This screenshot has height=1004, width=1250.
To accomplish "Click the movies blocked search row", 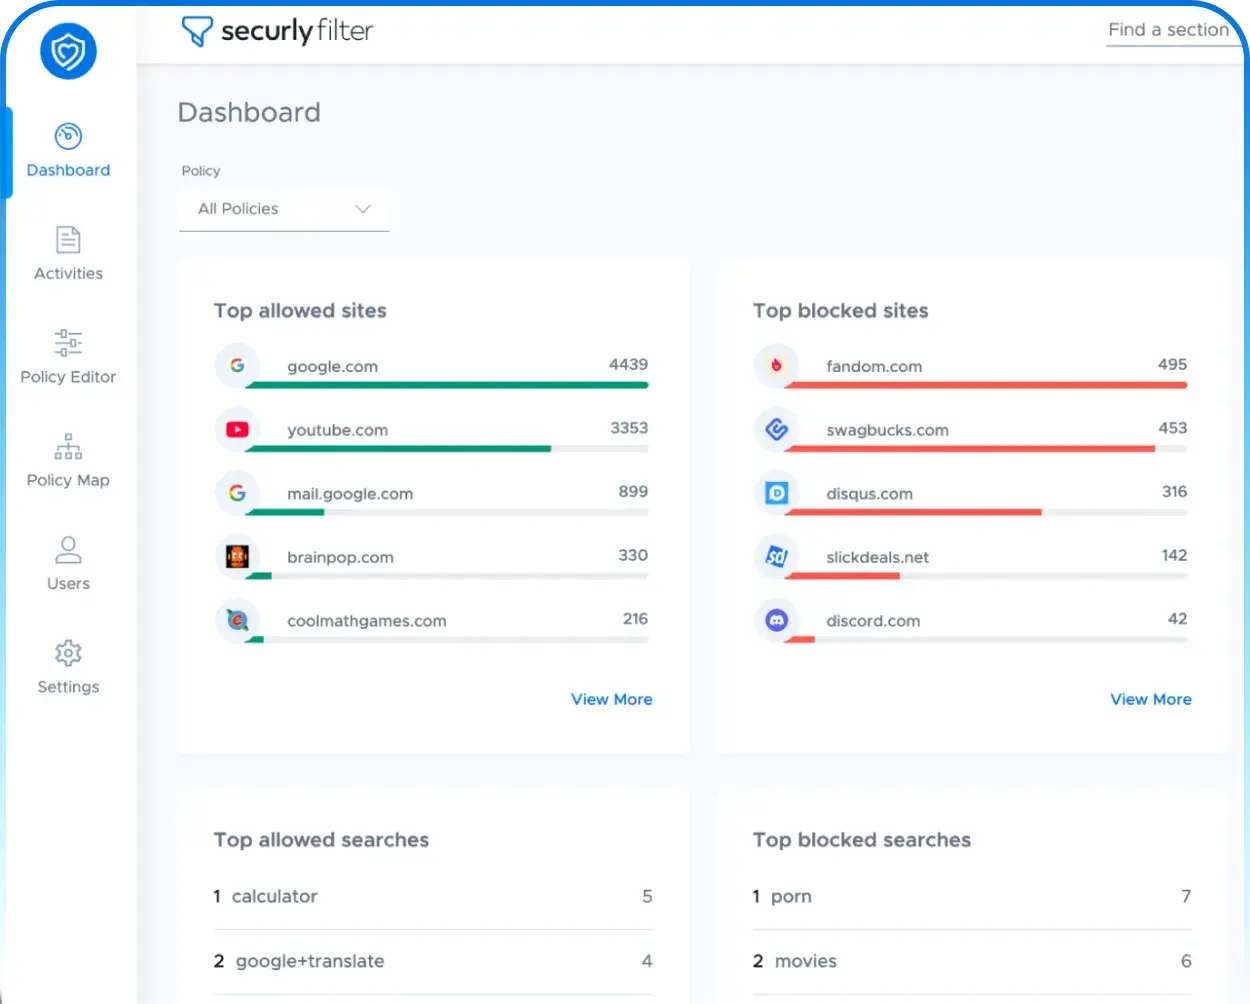I will (x=972, y=961).
